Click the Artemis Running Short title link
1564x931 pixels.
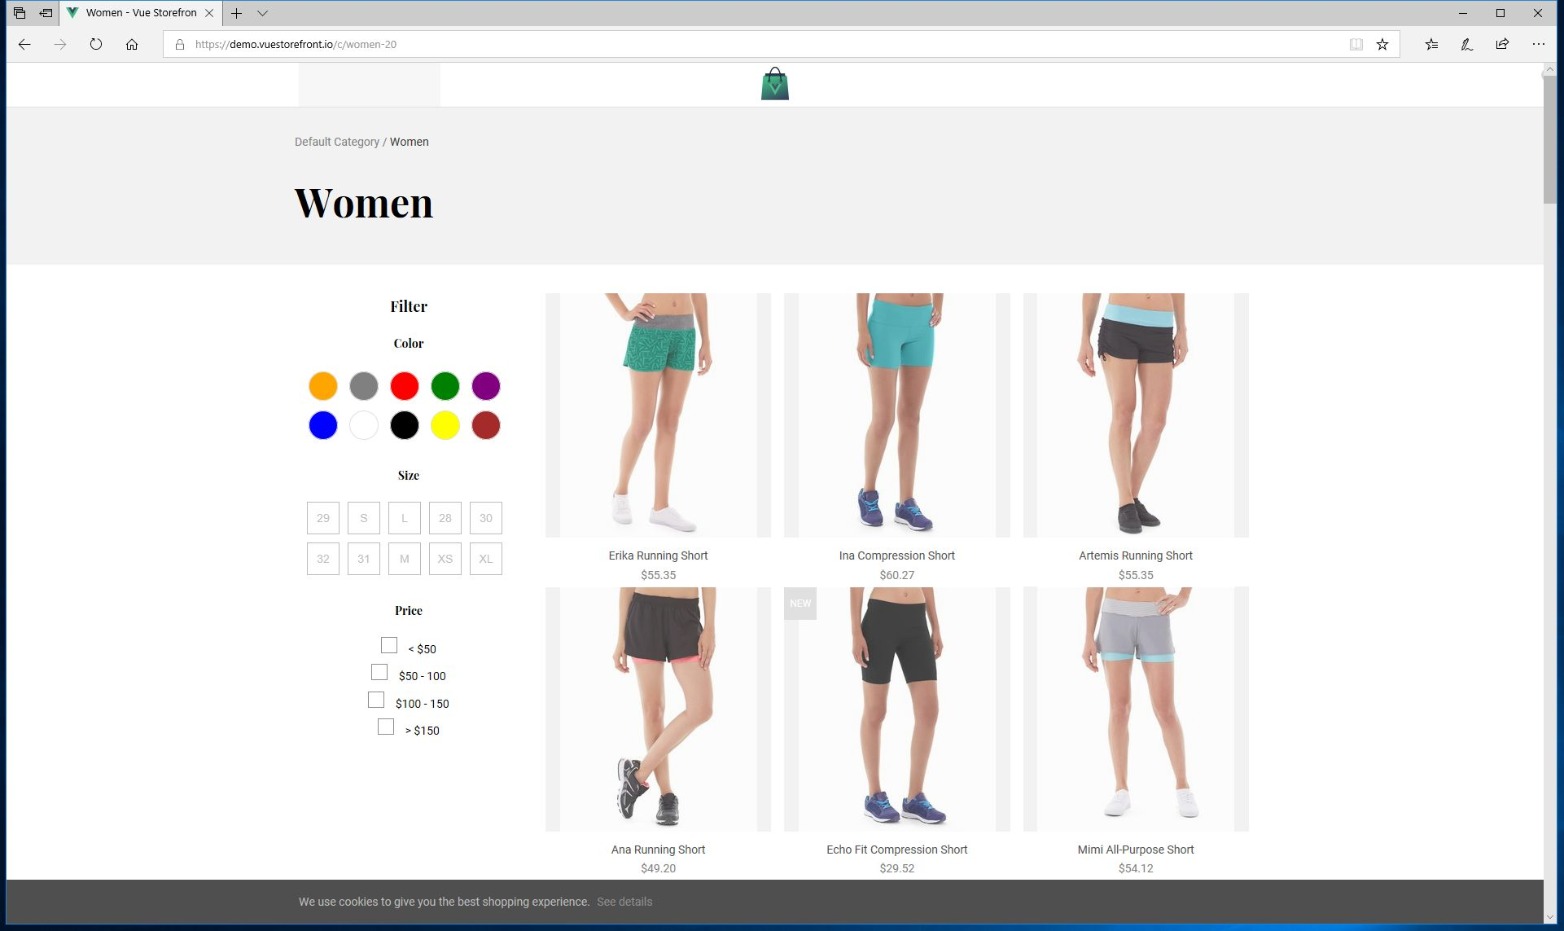tap(1136, 556)
